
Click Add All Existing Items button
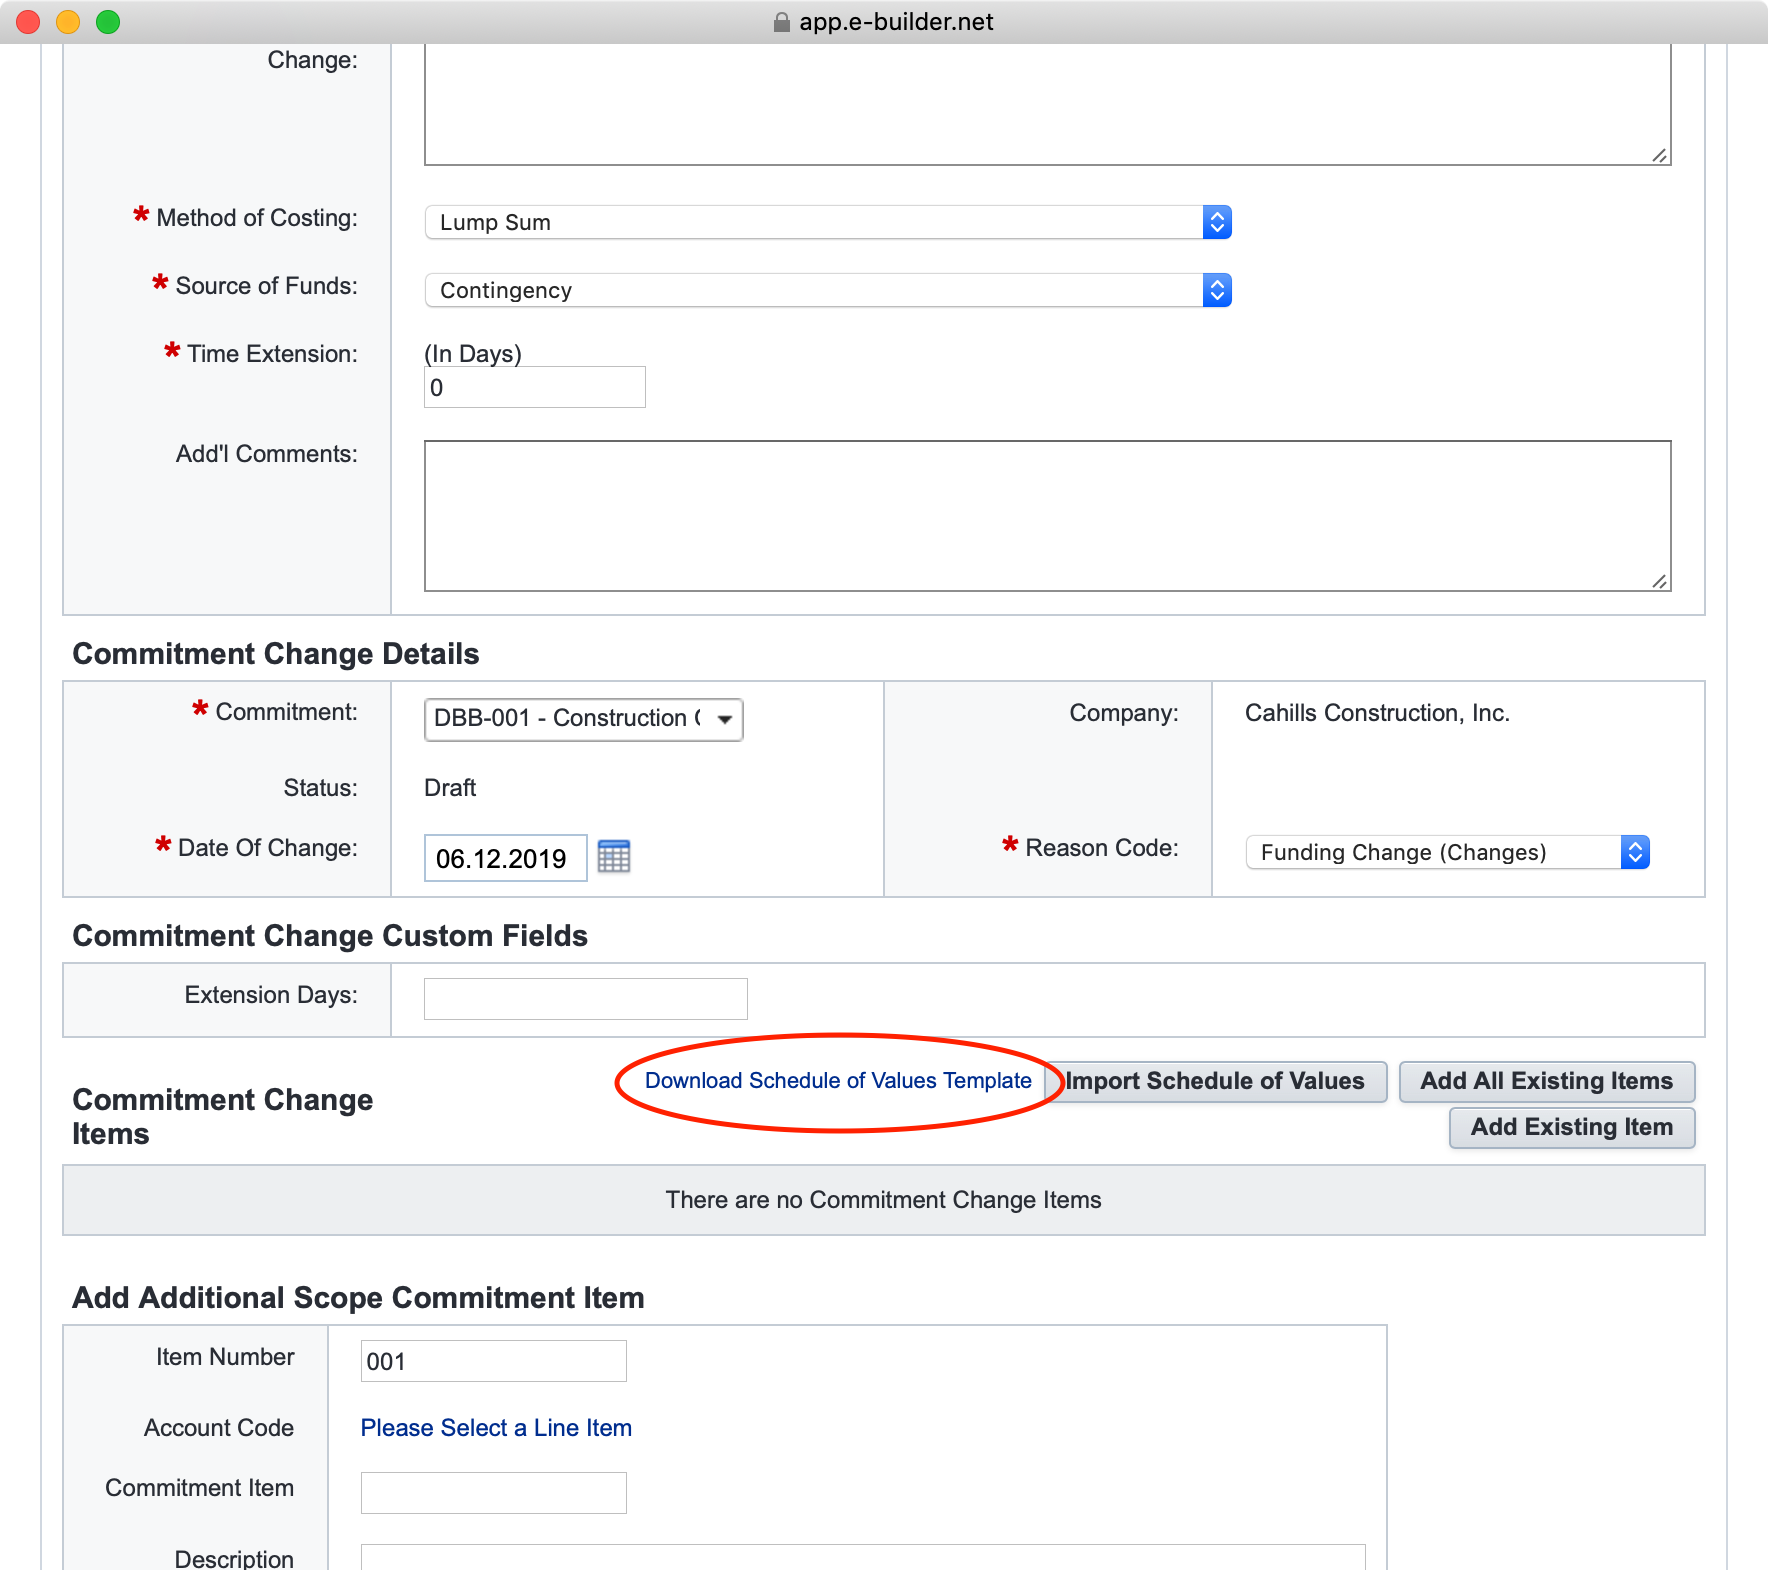pos(1547,1082)
